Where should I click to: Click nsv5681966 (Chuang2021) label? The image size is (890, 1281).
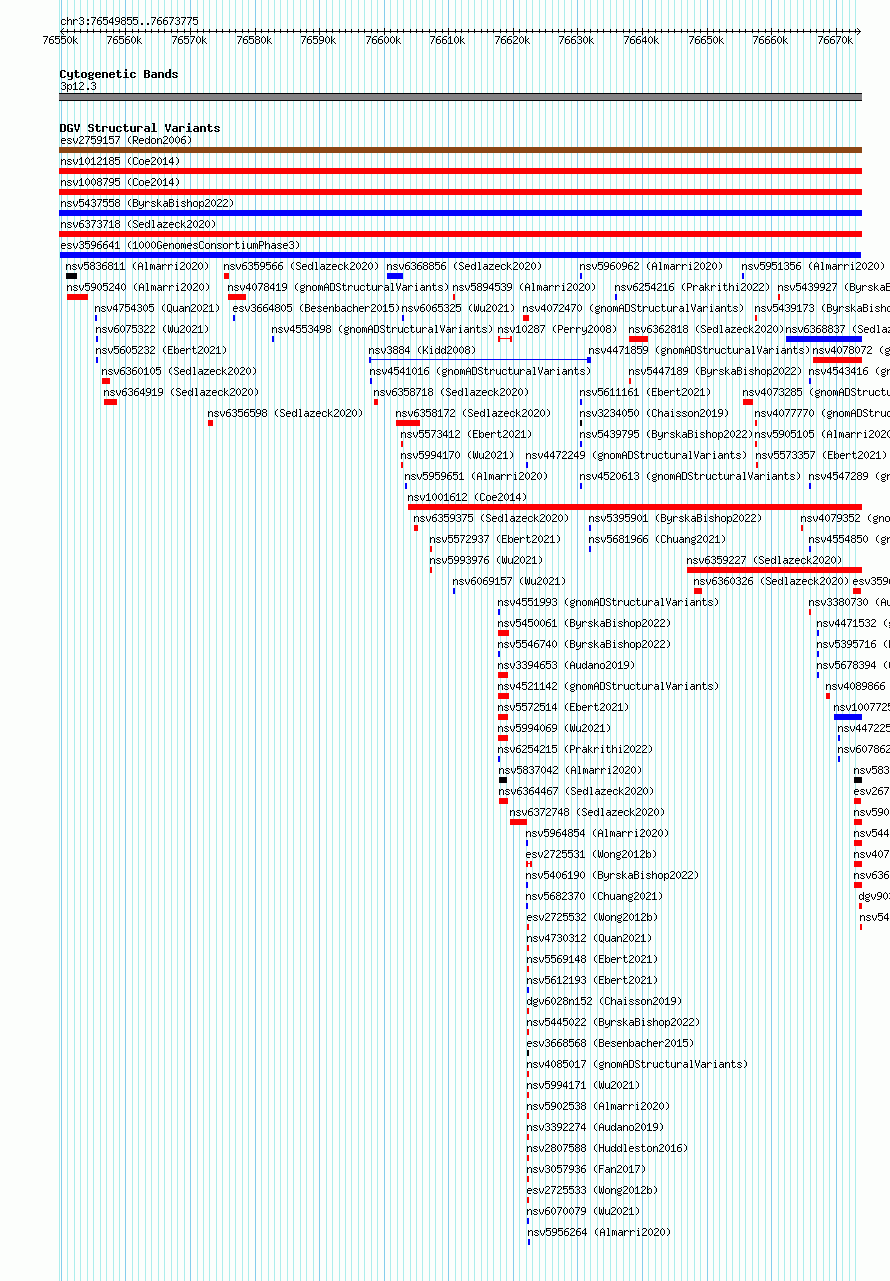tap(657, 539)
